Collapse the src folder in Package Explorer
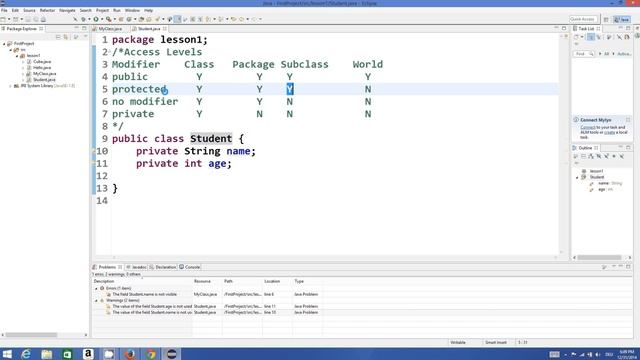 point(11,49)
